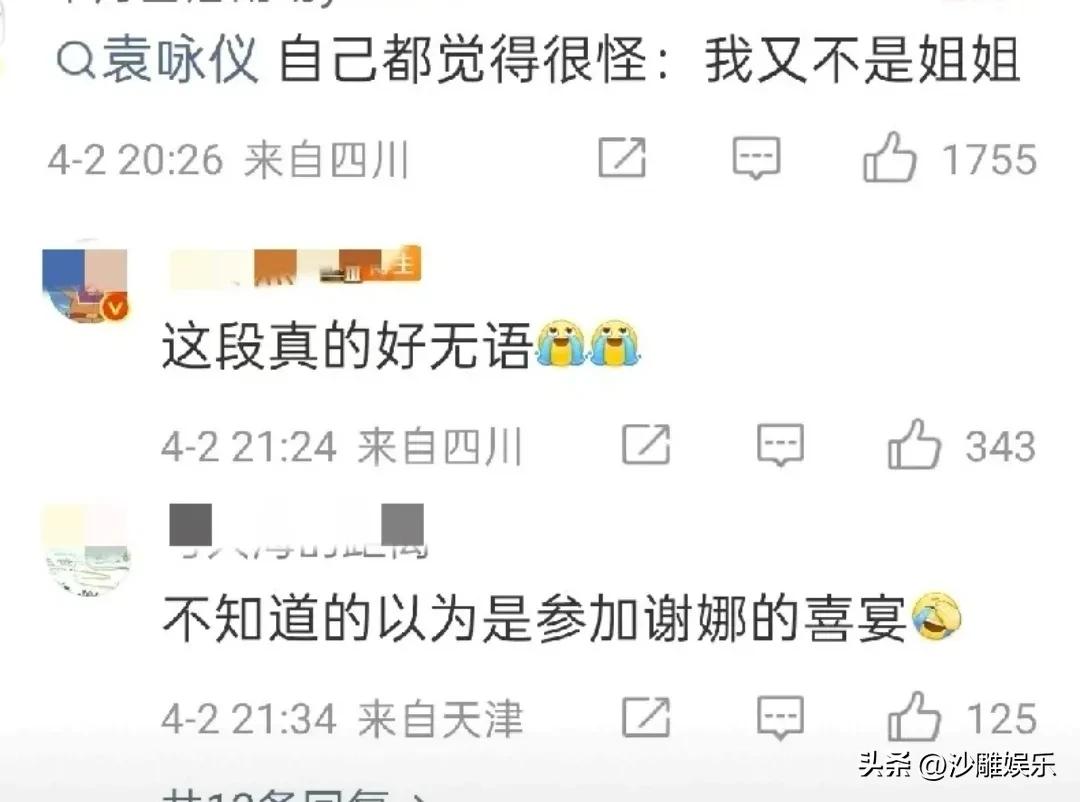Reply to the 这段真的好无语 comment
Screen dimensions: 1080x802
pos(780,445)
